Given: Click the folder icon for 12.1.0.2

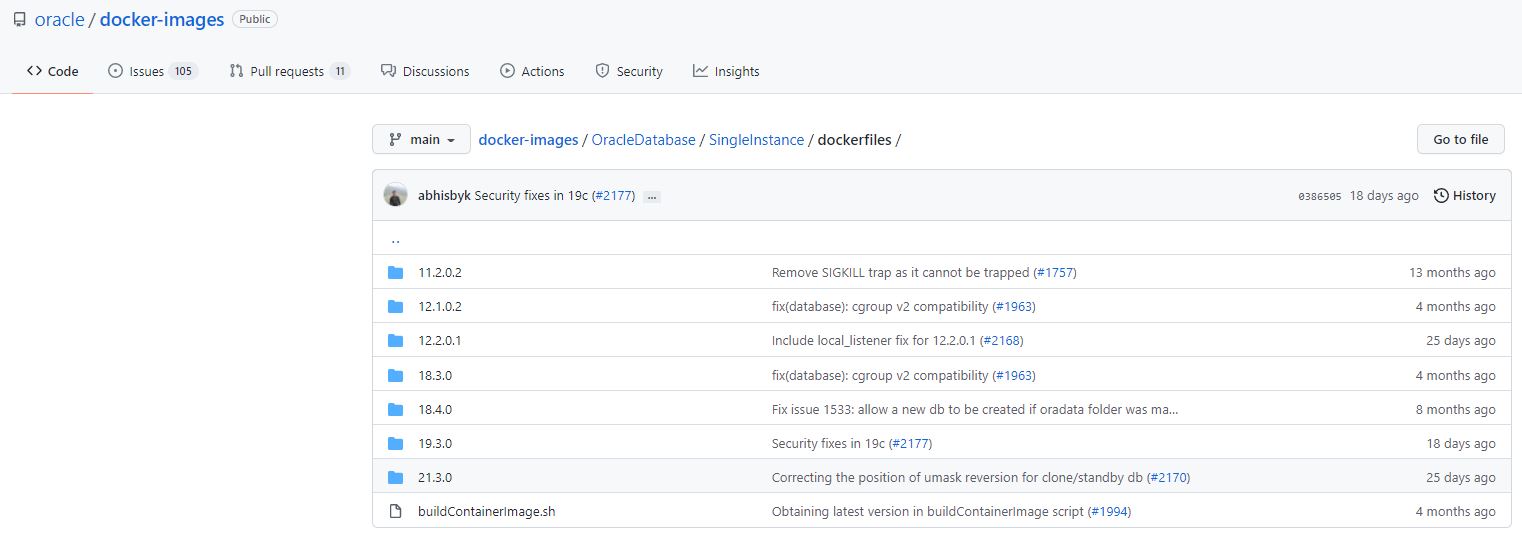Looking at the screenshot, I should (x=395, y=307).
